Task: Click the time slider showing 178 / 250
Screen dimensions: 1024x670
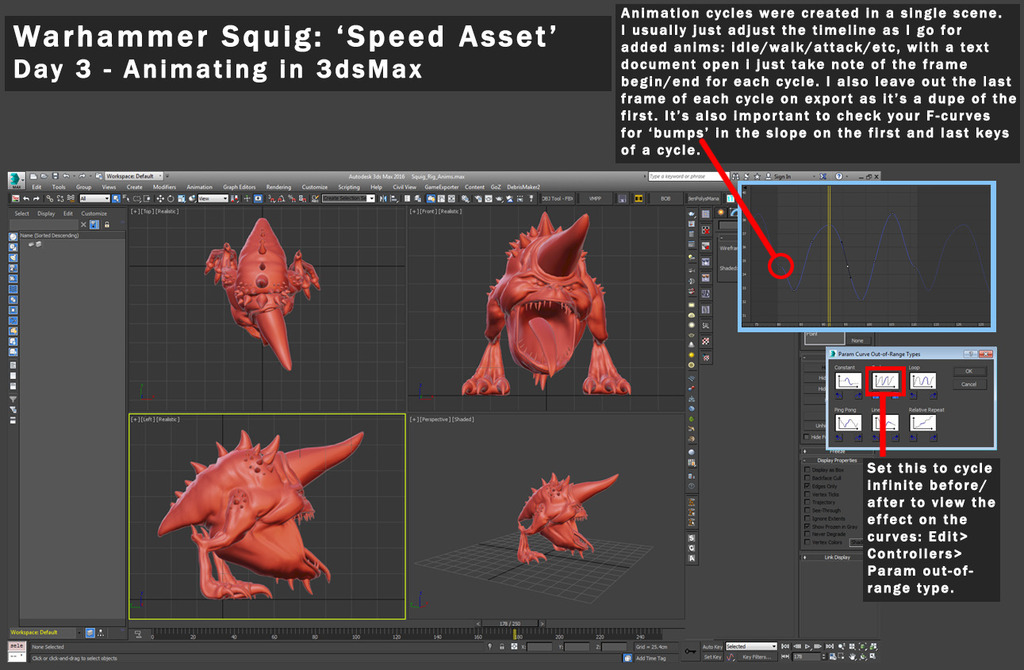Action: [x=510, y=624]
